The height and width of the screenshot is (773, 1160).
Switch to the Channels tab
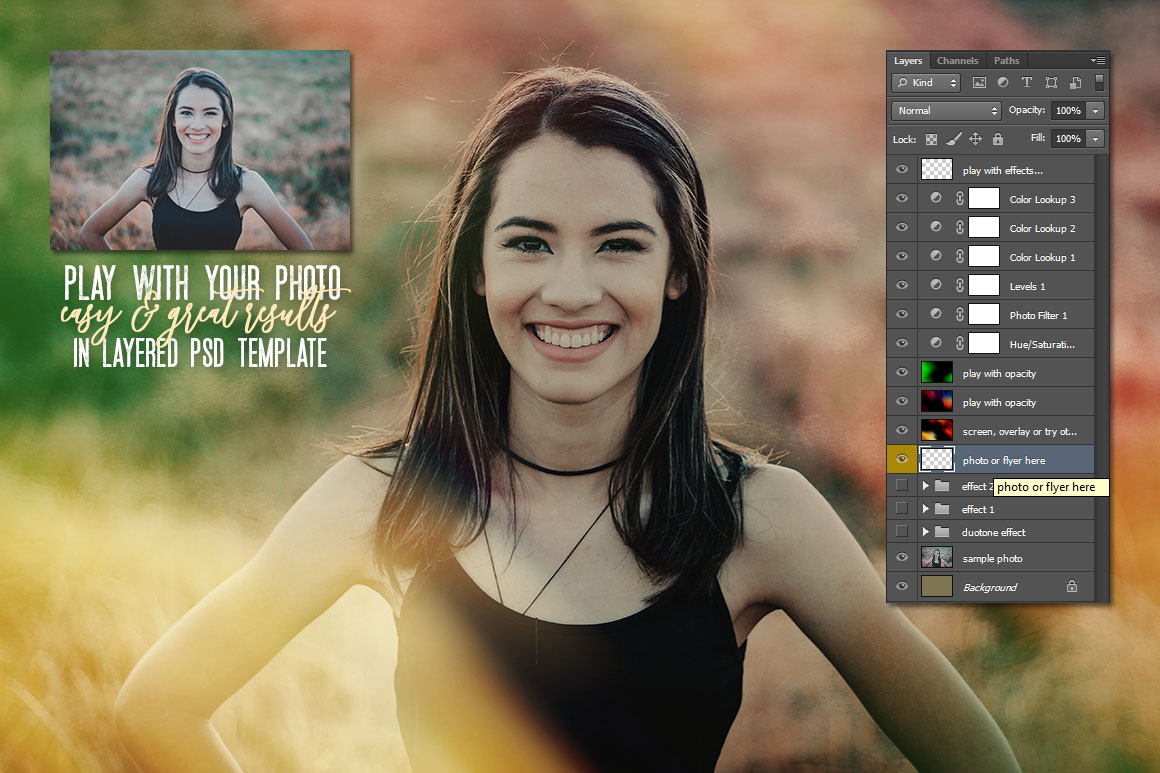coord(957,61)
